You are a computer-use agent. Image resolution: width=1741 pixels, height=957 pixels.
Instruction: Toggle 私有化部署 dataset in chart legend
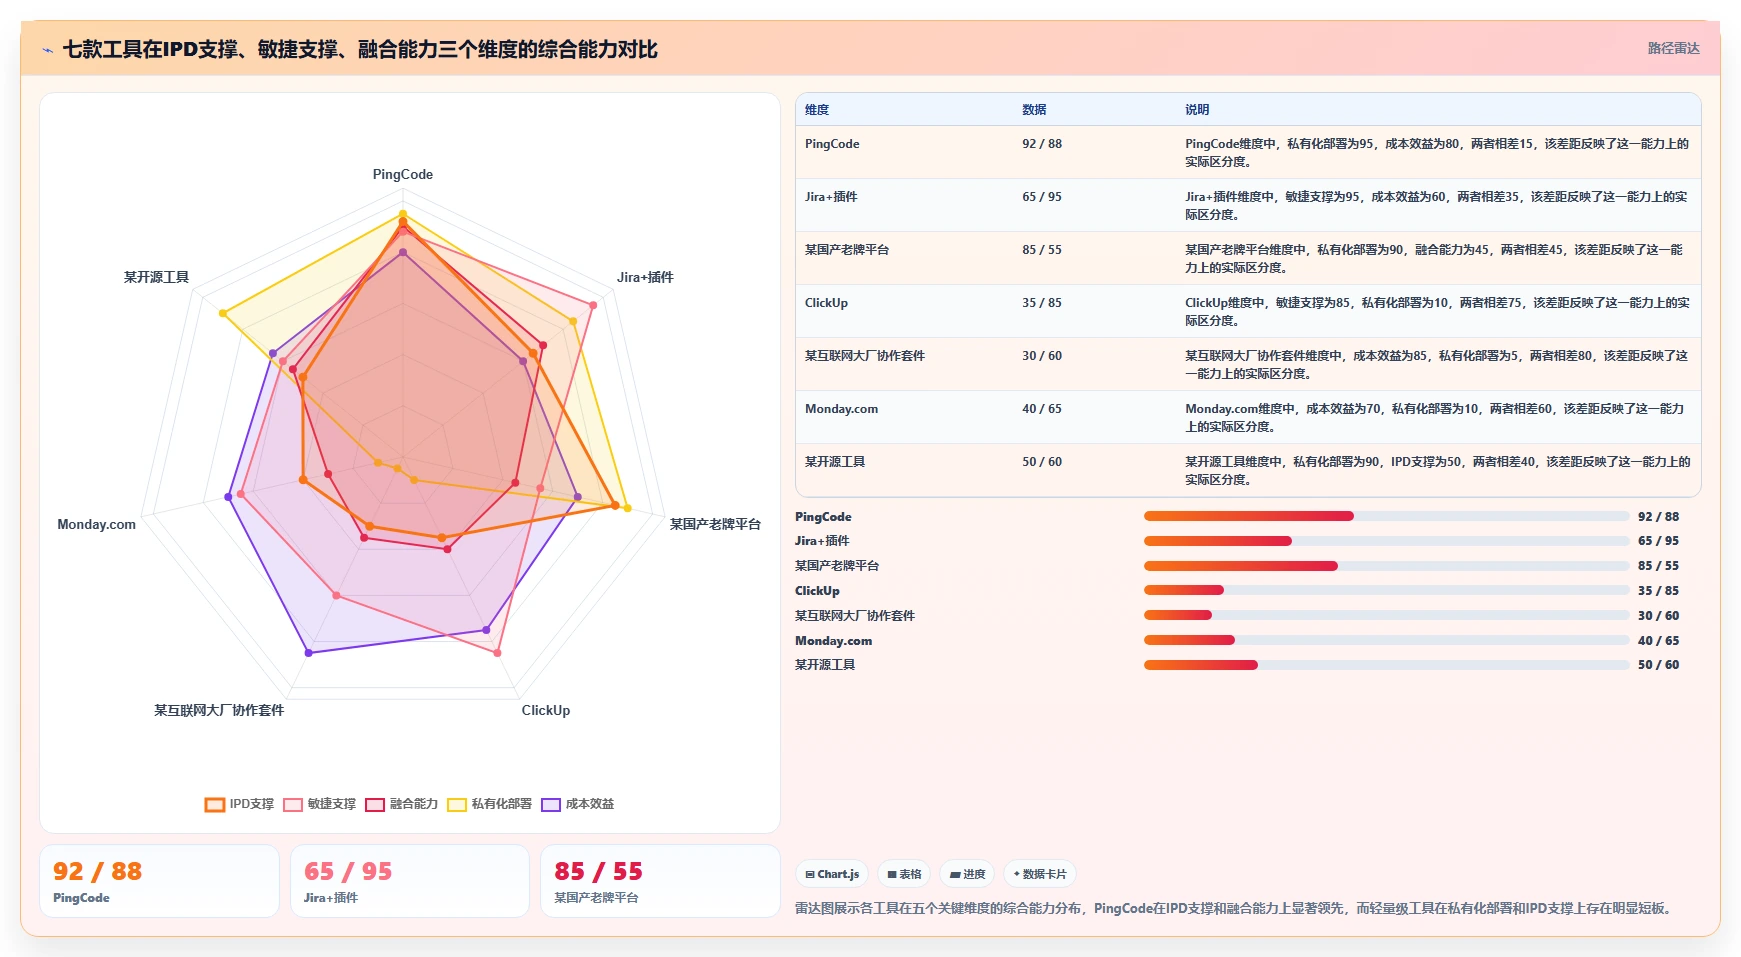[x=489, y=804]
